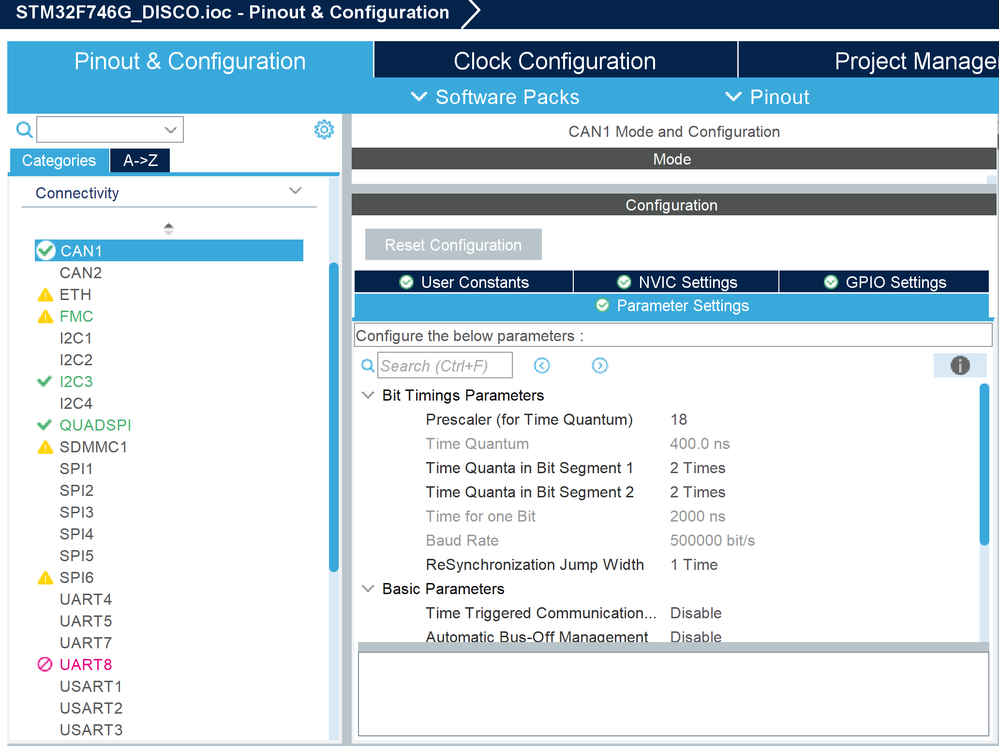
Task: Open the Software Packs dropdown
Action: 495,97
